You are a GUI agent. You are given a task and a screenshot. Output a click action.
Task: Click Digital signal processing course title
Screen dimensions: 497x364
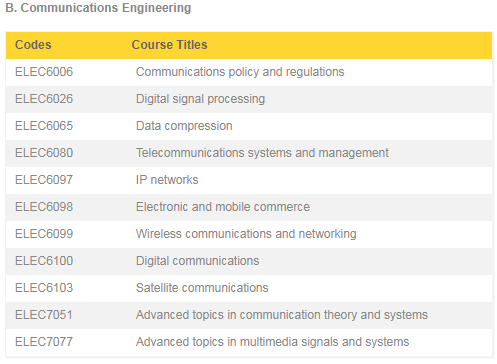pyautogui.click(x=200, y=99)
